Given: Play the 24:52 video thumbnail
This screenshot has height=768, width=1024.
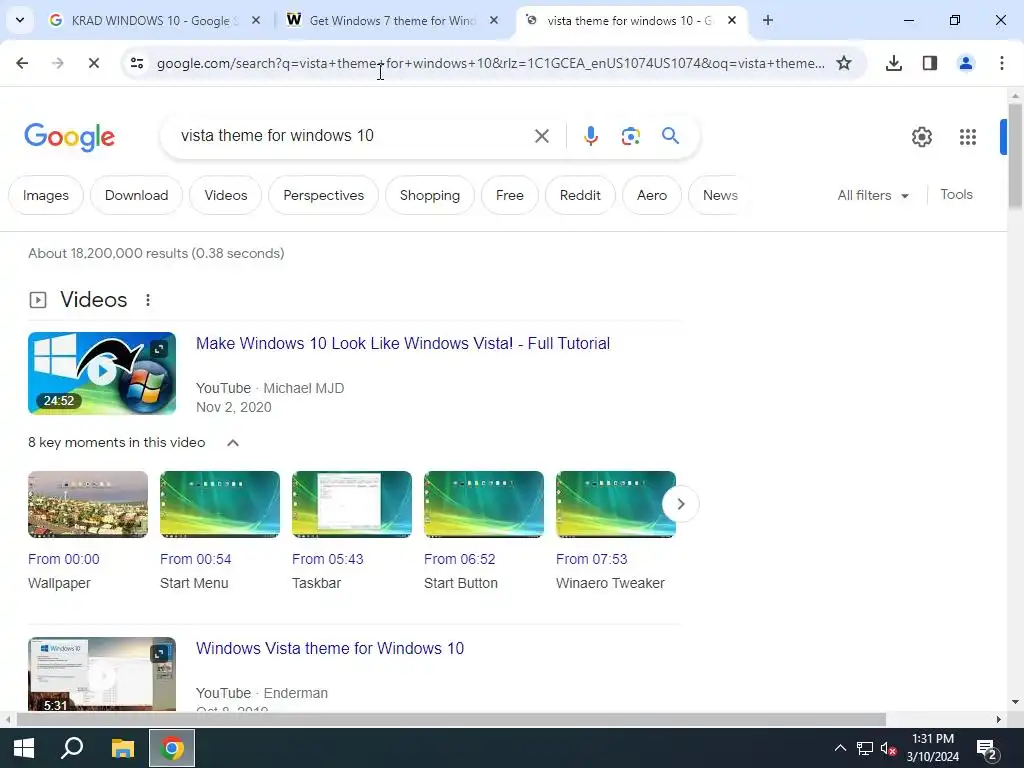Looking at the screenshot, I should pyautogui.click(x=102, y=373).
